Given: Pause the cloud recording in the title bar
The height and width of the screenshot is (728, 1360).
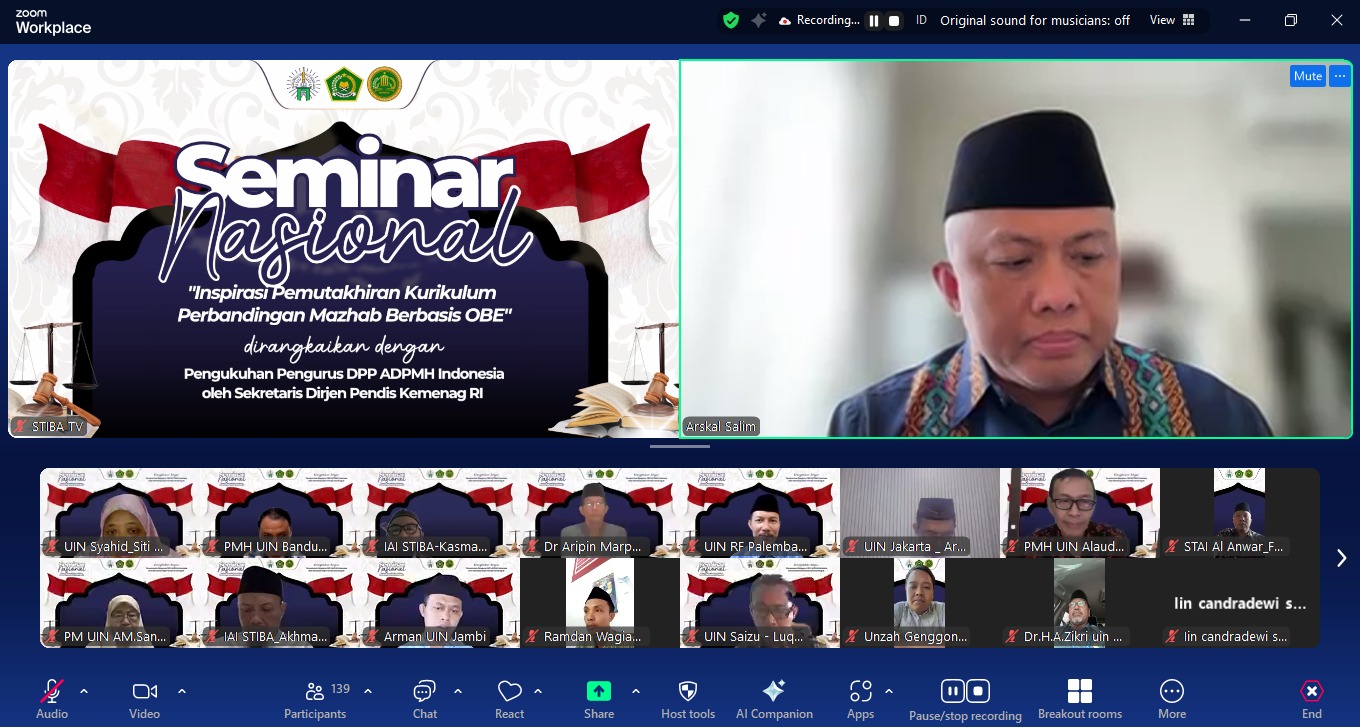Looking at the screenshot, I should pyautogui.click(x=874, y=20).
